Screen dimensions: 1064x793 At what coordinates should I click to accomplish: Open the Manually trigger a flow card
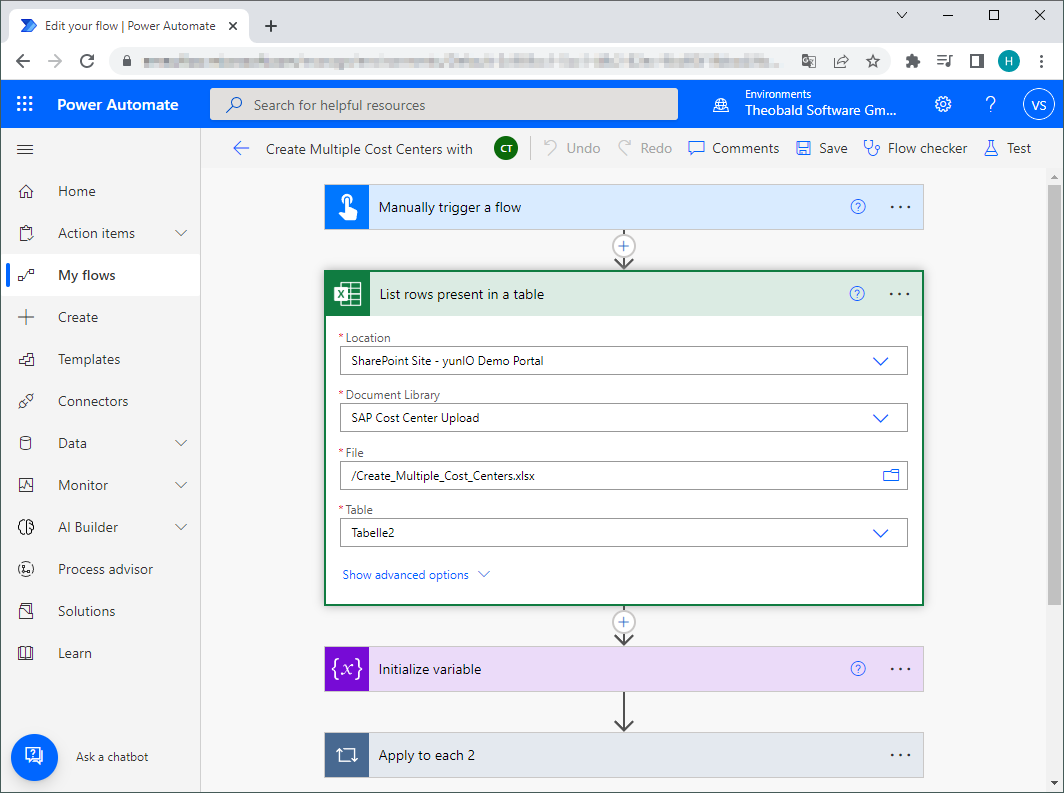624,207
